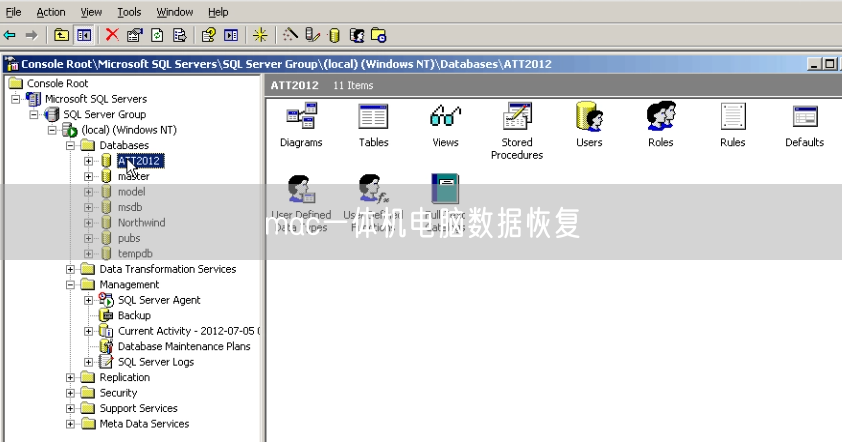842x445 pixels.
Task: Expand the Data Transformation Services node
Action: (x=71, y=269)
